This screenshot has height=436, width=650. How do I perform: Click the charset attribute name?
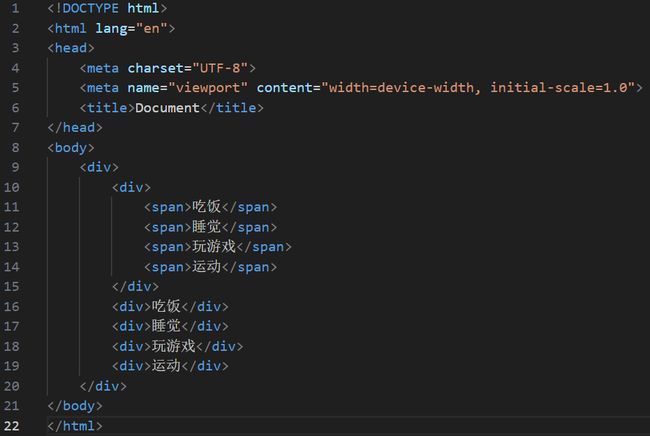pyautogui.click(x=155, y=68)
